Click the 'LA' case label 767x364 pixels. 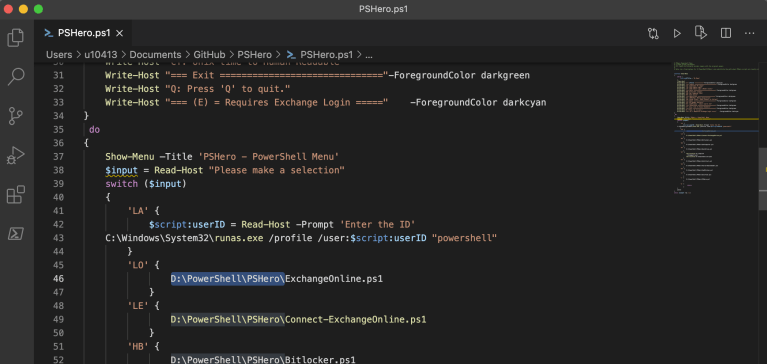click(137, 211)
